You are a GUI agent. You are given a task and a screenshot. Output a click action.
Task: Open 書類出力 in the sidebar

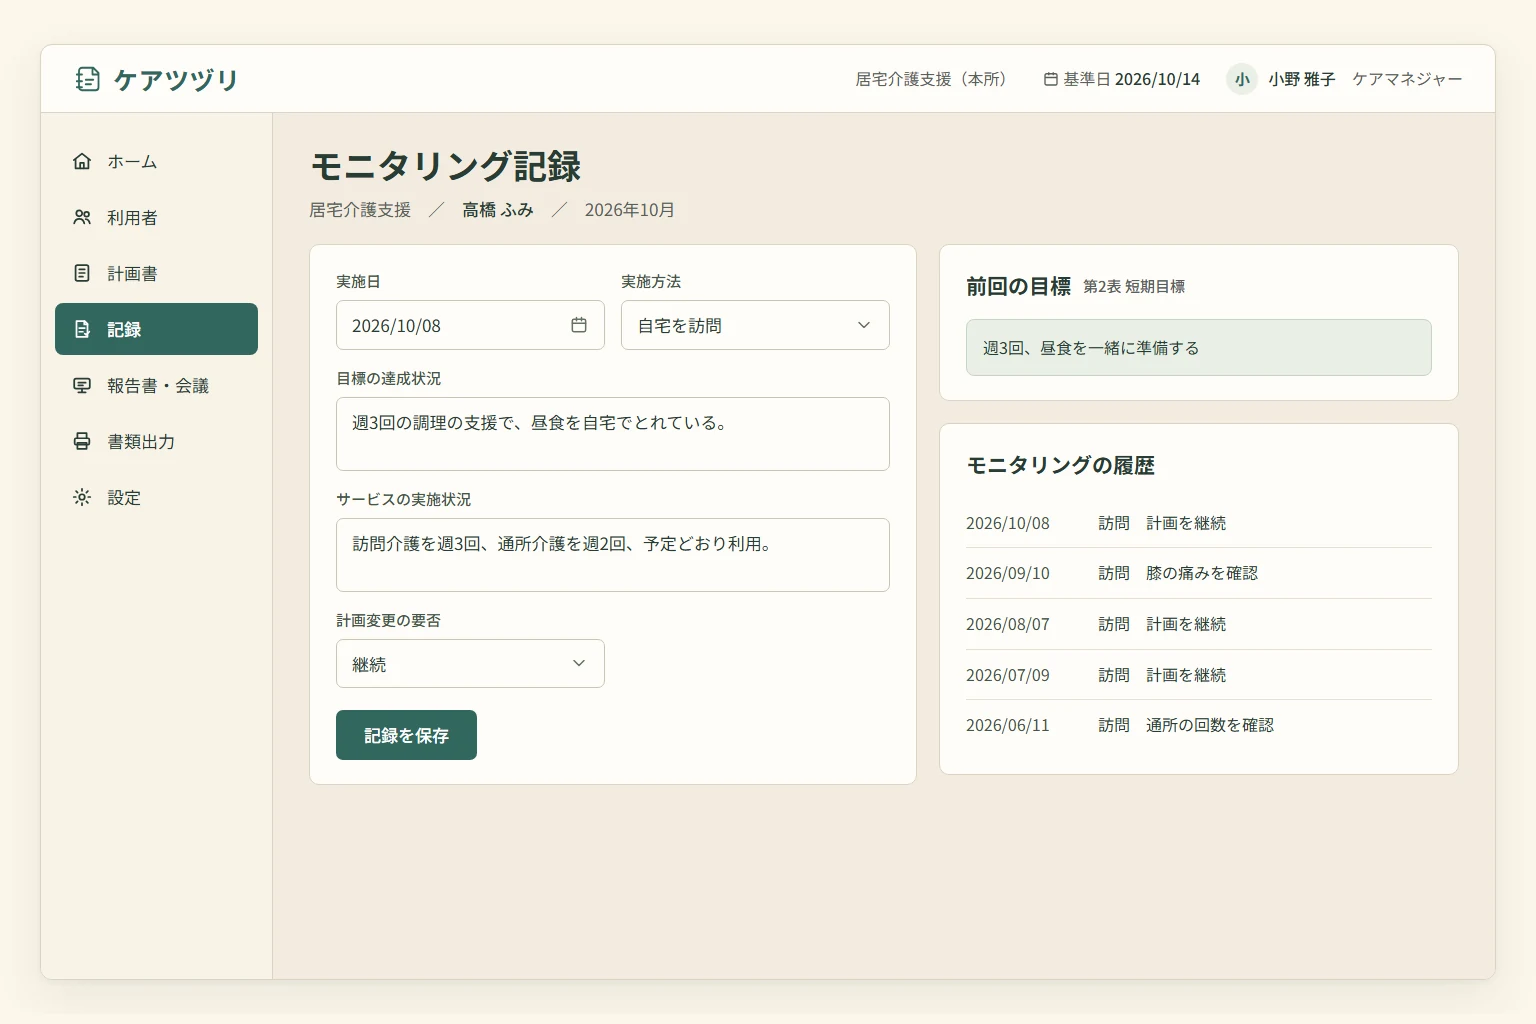coord(156,441)
